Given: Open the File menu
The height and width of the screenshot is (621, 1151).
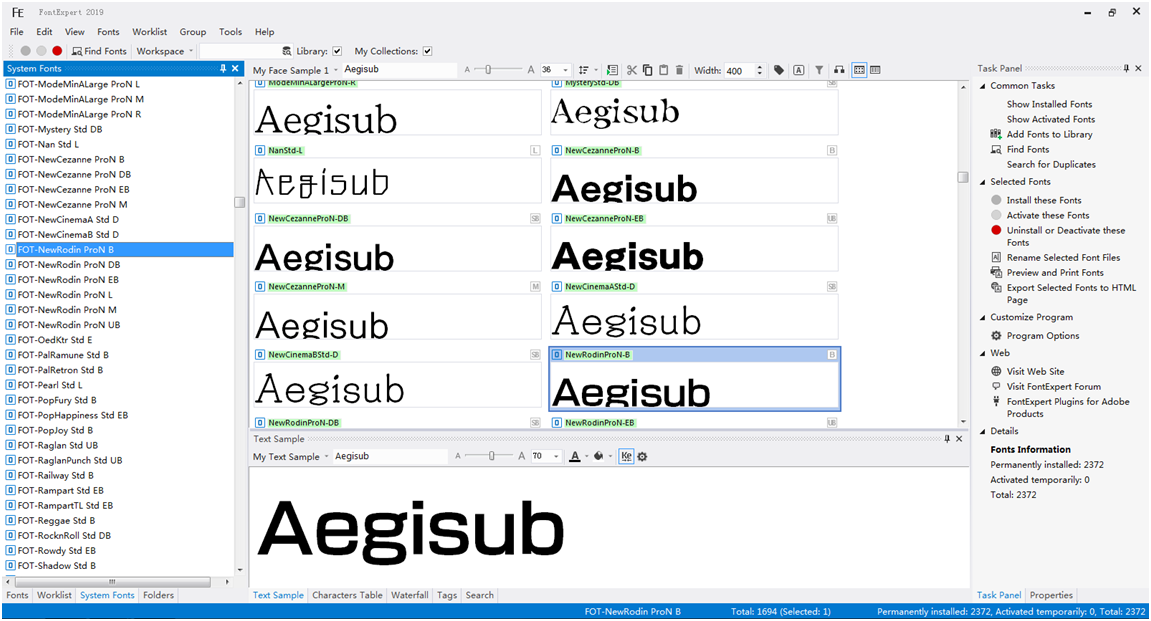Looking at the screenshot, I should point(17,32).
